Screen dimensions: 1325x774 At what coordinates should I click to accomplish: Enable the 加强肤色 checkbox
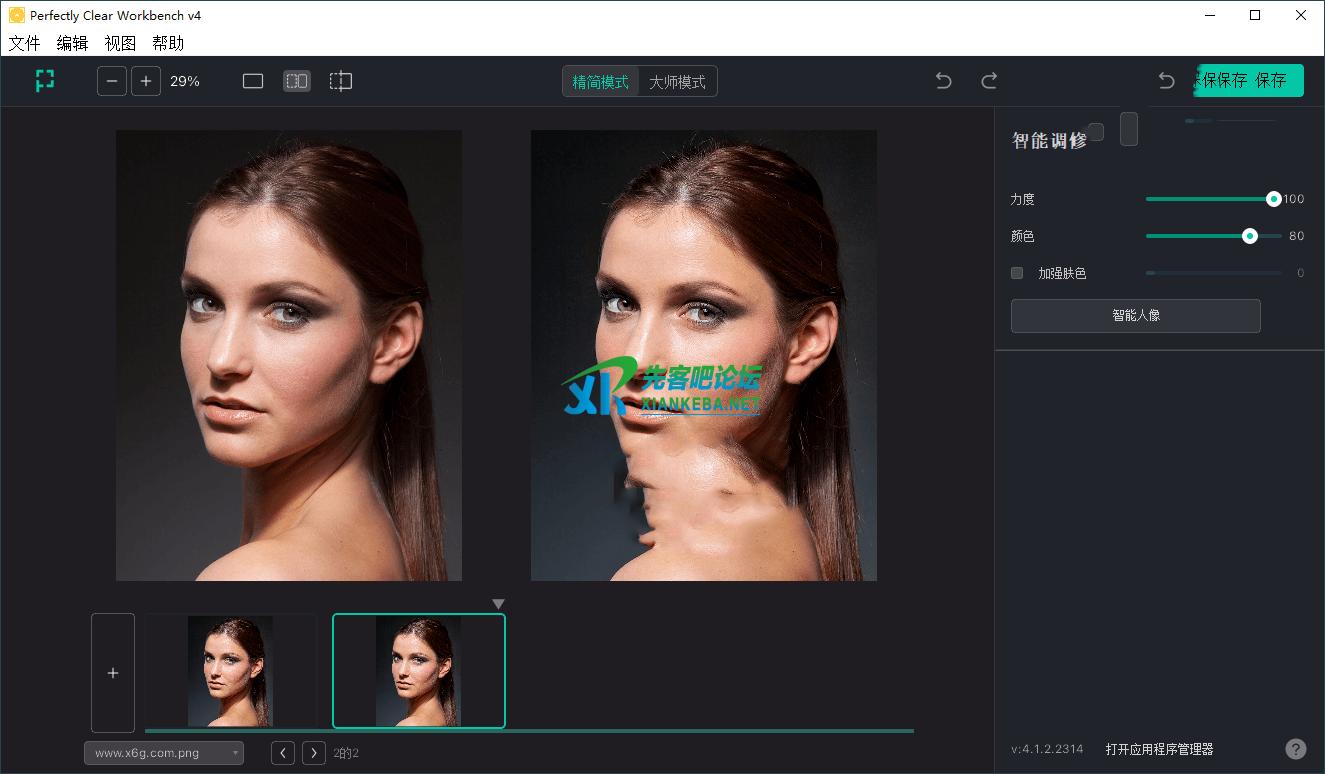pos(1017,273)
